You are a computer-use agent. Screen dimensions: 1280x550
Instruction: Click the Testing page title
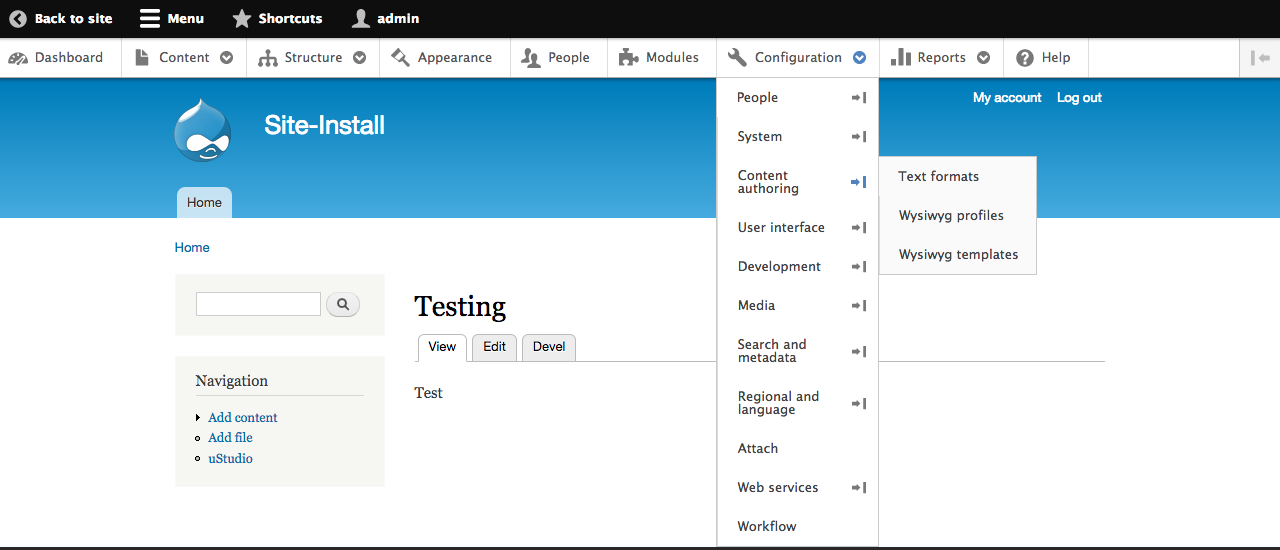tap(460, 306)
